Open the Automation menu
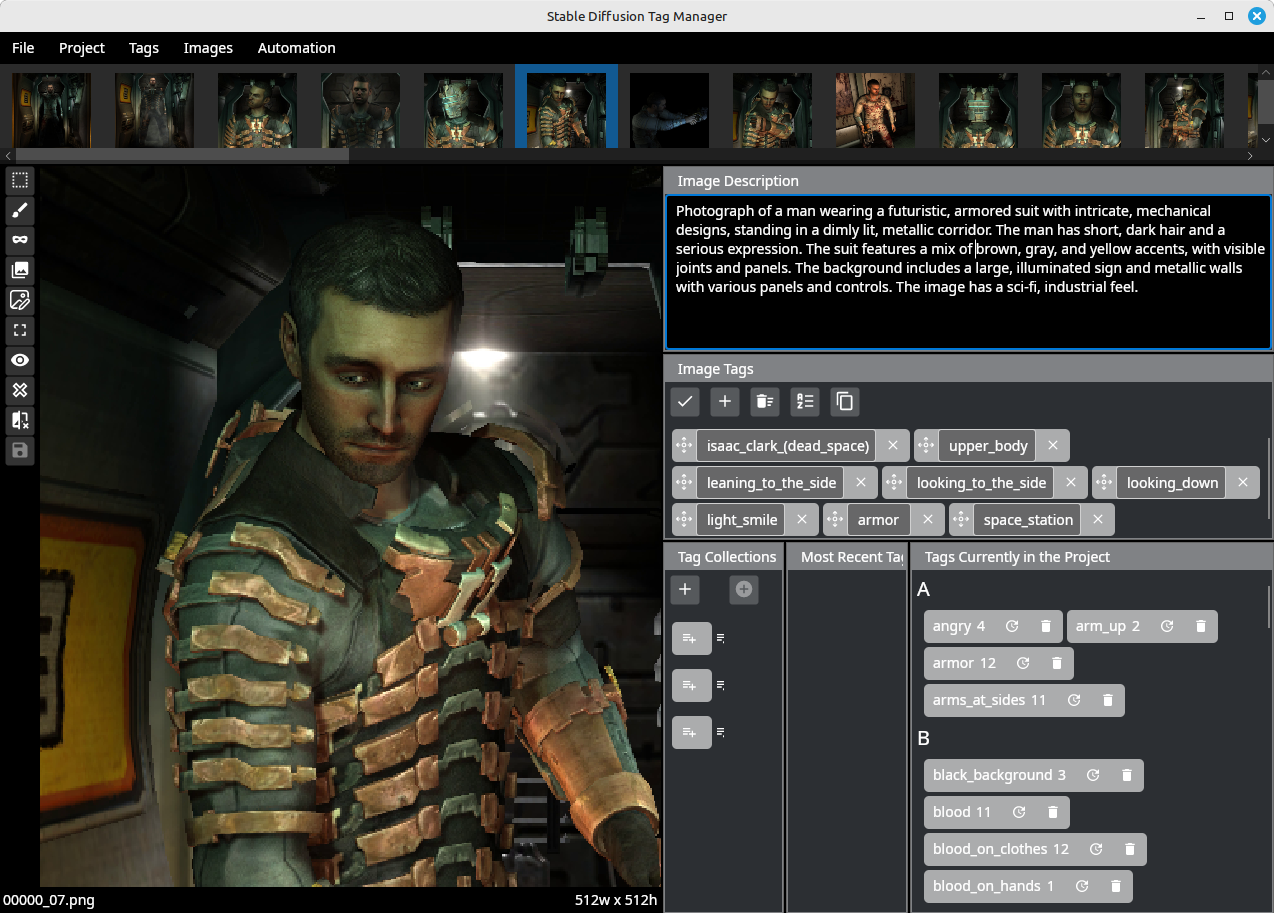Screen dimensions: 1274x913 [x=297, y=48]
